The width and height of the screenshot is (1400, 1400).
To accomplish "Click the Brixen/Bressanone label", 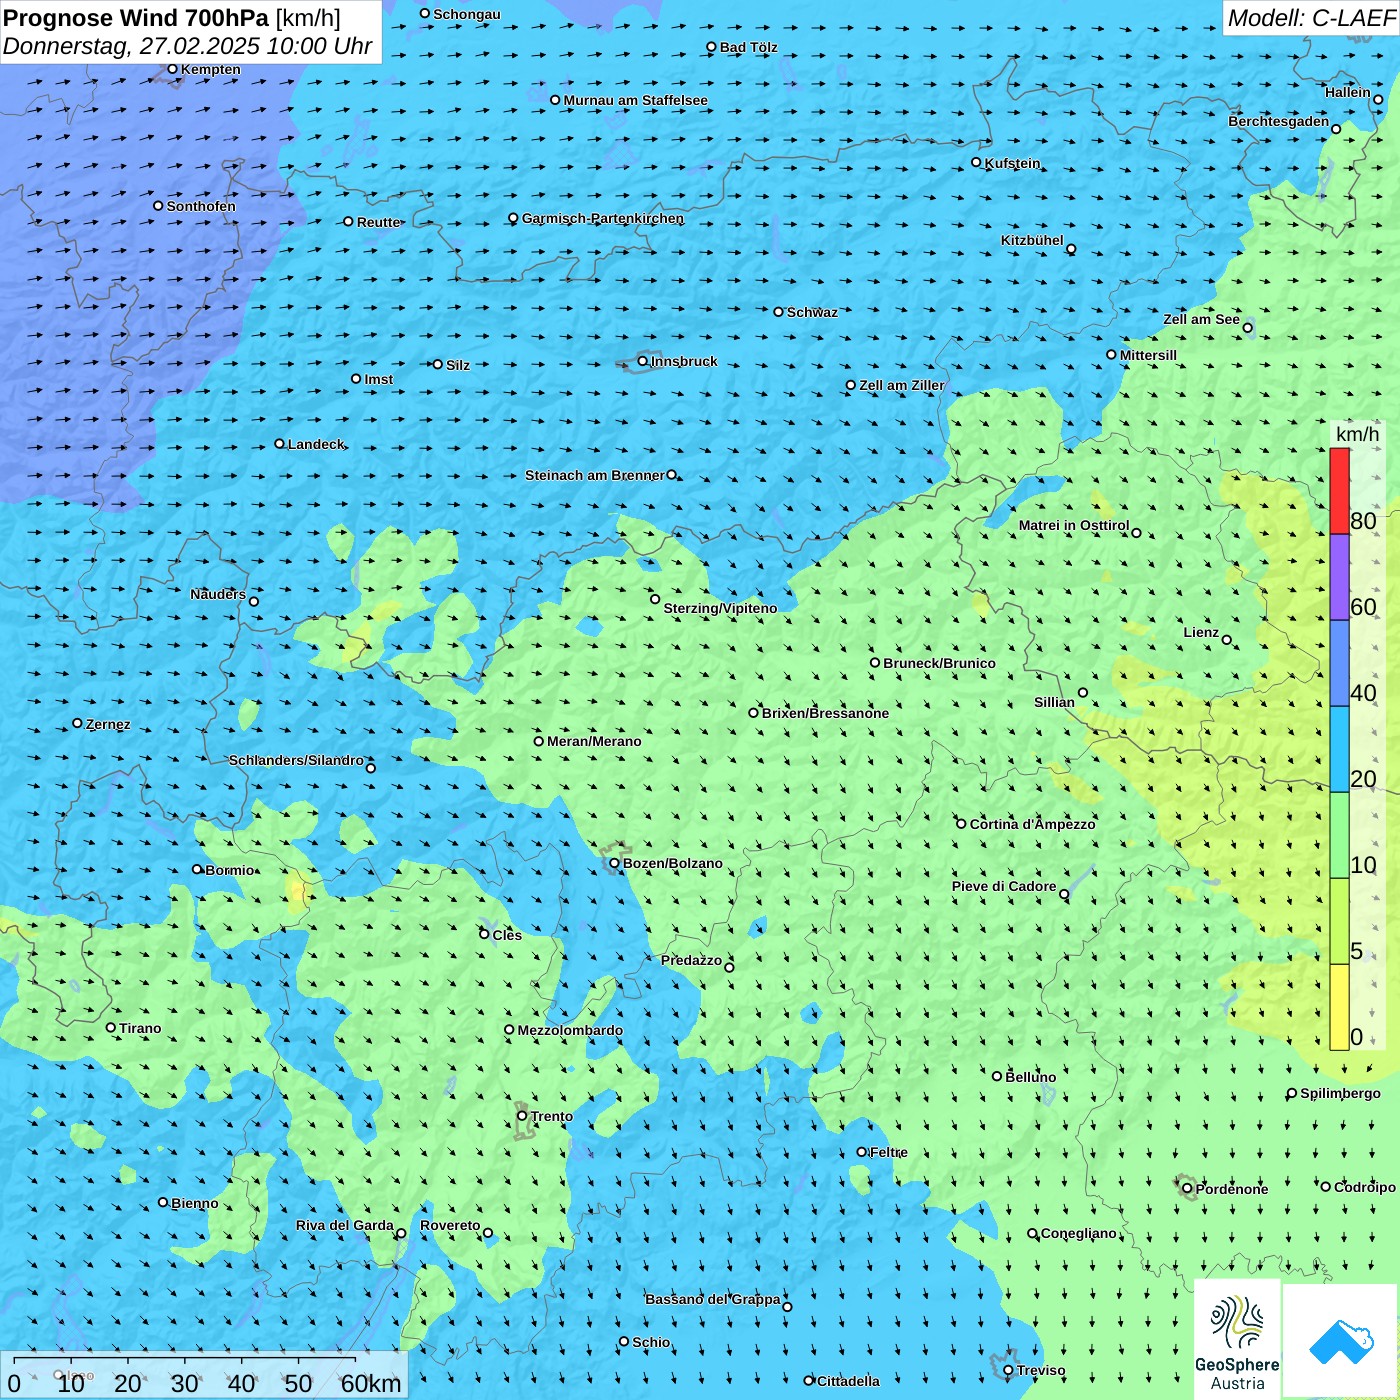I will 825,713.
